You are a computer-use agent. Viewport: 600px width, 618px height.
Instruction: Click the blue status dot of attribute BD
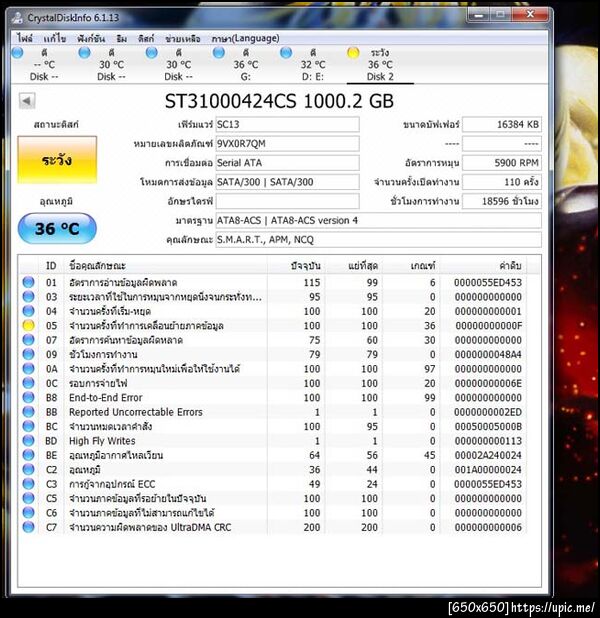point(28,440)
